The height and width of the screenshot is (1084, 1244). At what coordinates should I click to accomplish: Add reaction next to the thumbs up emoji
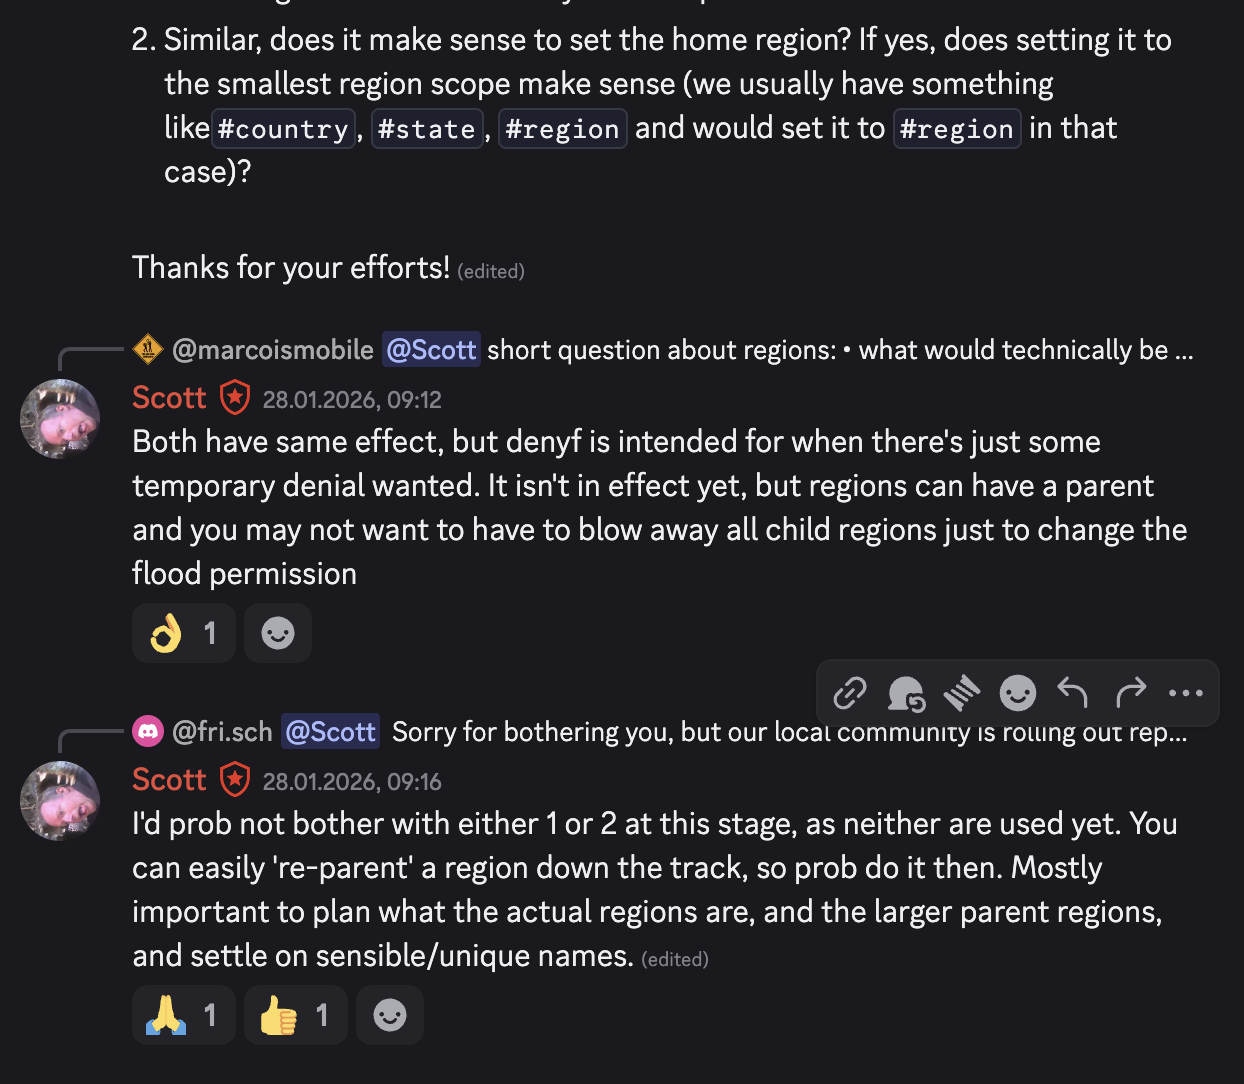[x=390, y=1015]
